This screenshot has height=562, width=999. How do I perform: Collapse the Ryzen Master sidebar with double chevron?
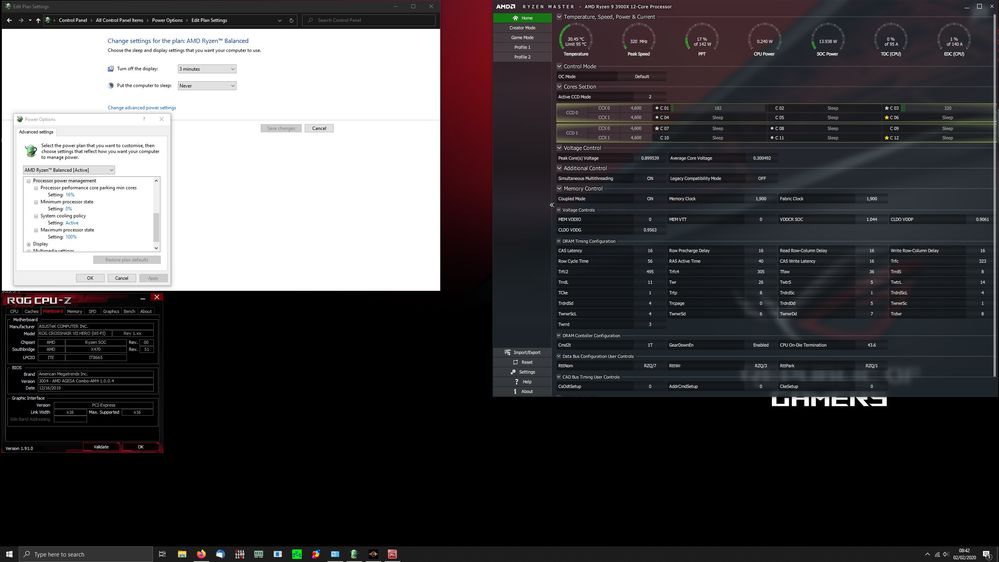click(552, 205)
